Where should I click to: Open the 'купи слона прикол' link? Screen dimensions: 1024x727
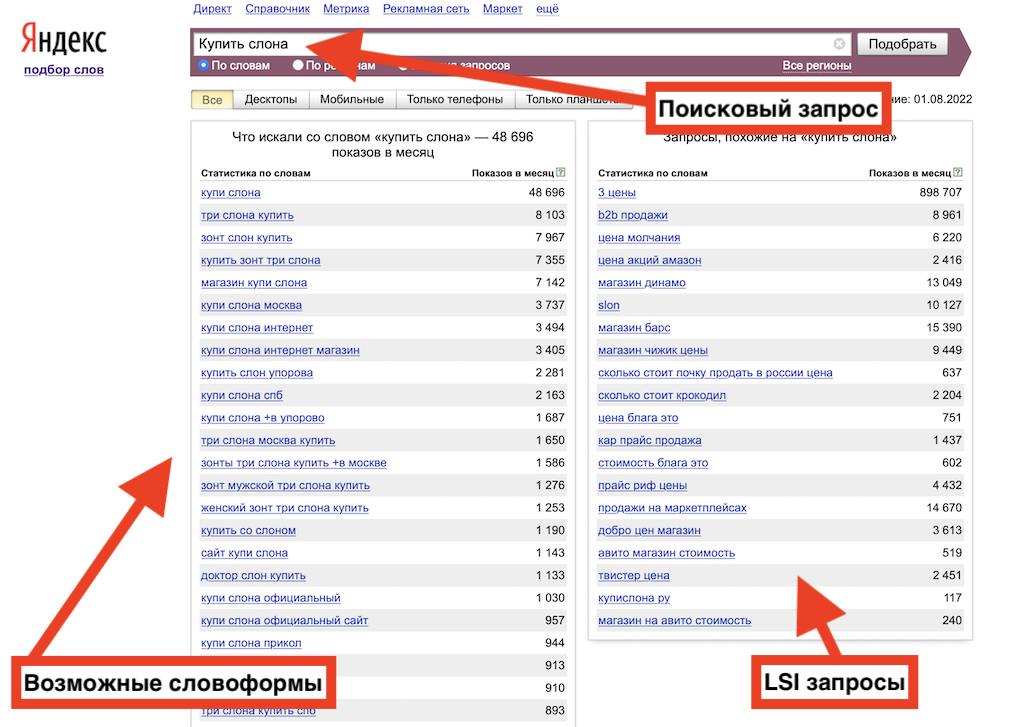pyautogui.click(x=251, y=643)
